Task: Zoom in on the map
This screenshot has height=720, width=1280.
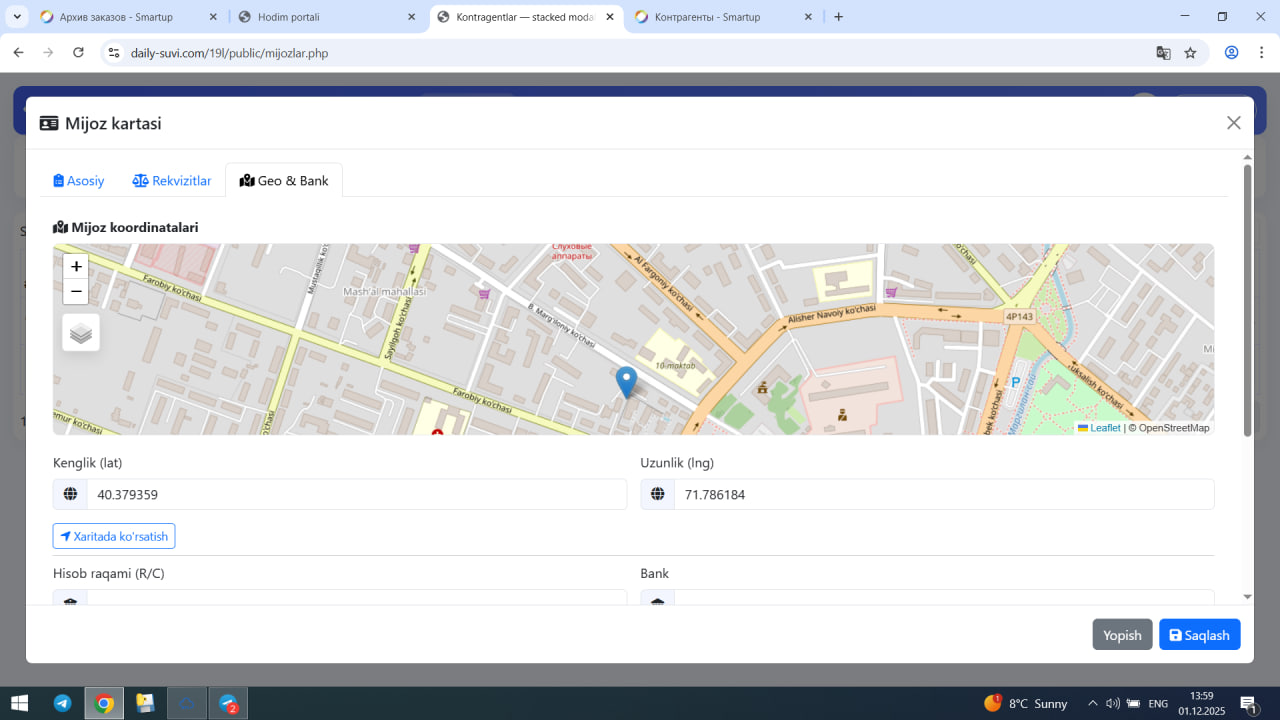Action: click(x=76, y=267)
